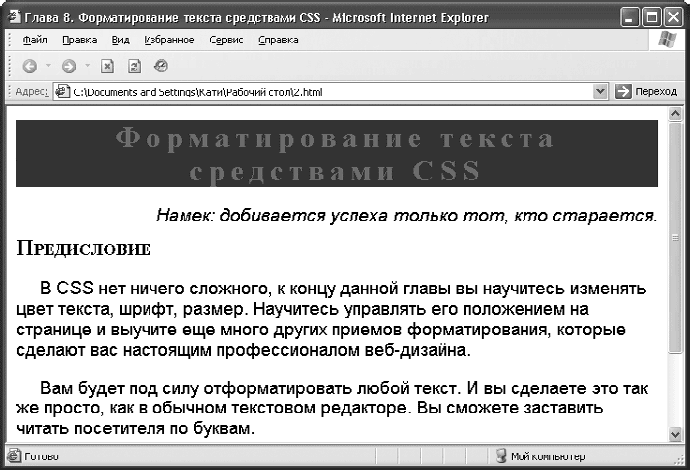Open the Избранное menu
Viewport: 690px width, 470px height.
click(170, 40)
